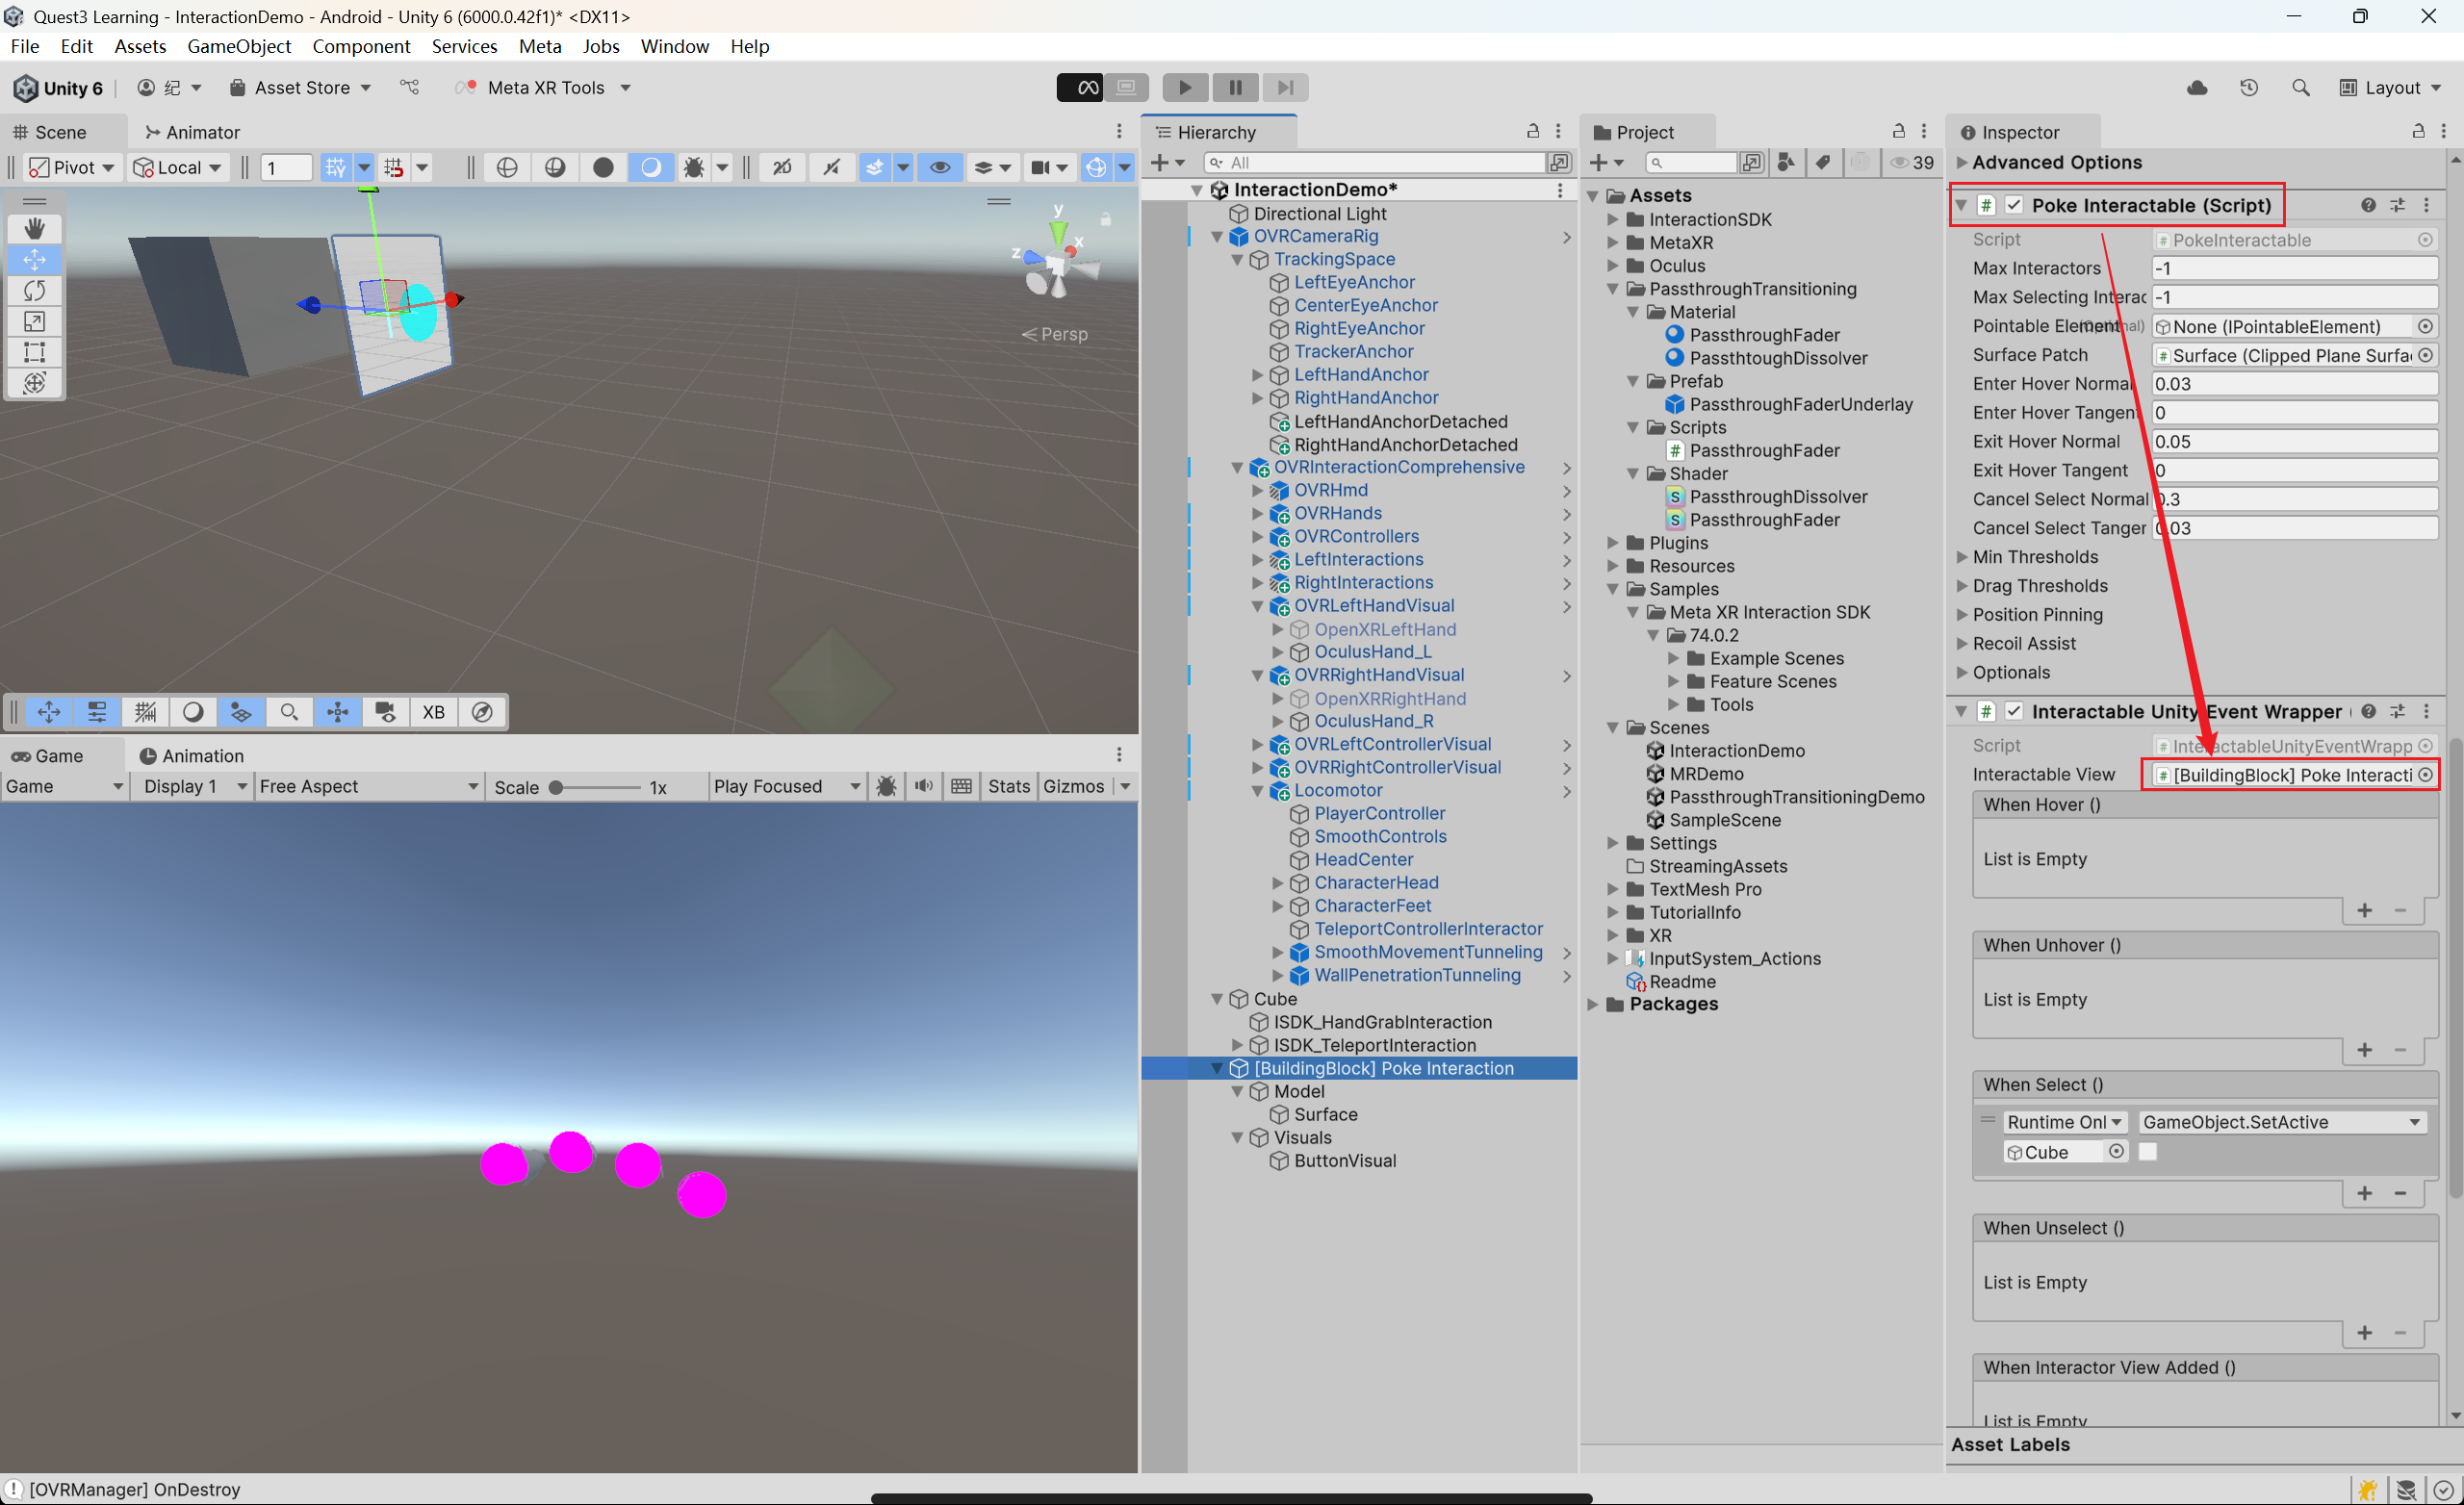Select ButtonVisual in the Hierarchy
This screenshot has height=1505, width=2464.
(x=1344, y=1161)
